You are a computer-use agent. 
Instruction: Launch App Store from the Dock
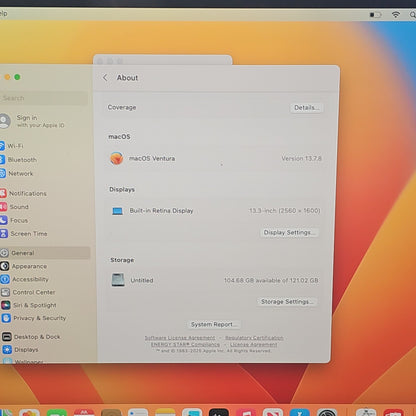tap(299, 412)
